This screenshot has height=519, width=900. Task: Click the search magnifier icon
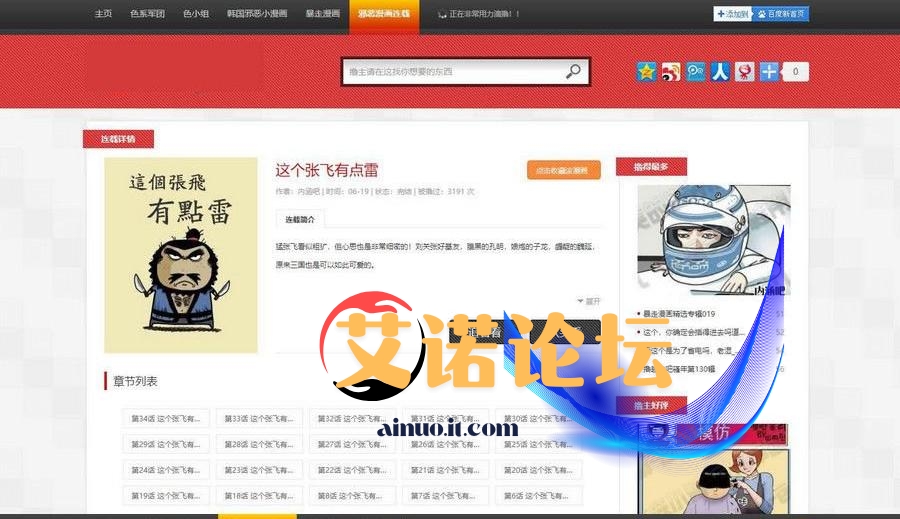point(573,72)
